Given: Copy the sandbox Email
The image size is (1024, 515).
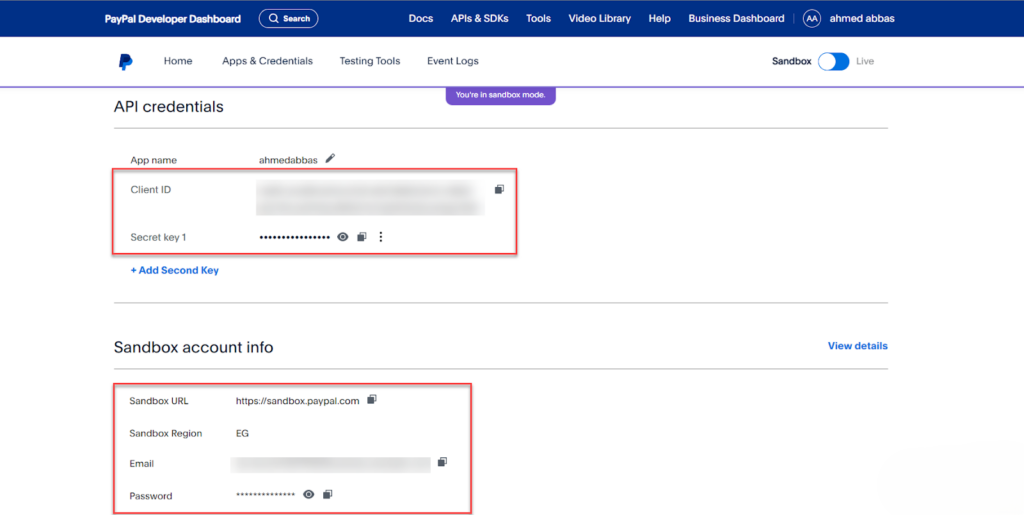Looking at the screenshot, I should click(442, 462).
